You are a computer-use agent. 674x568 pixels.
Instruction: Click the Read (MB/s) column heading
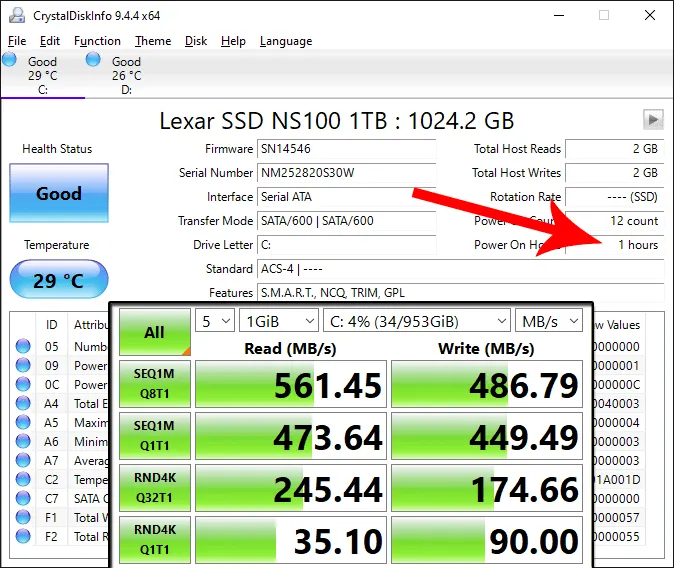[x=291, y=348]
